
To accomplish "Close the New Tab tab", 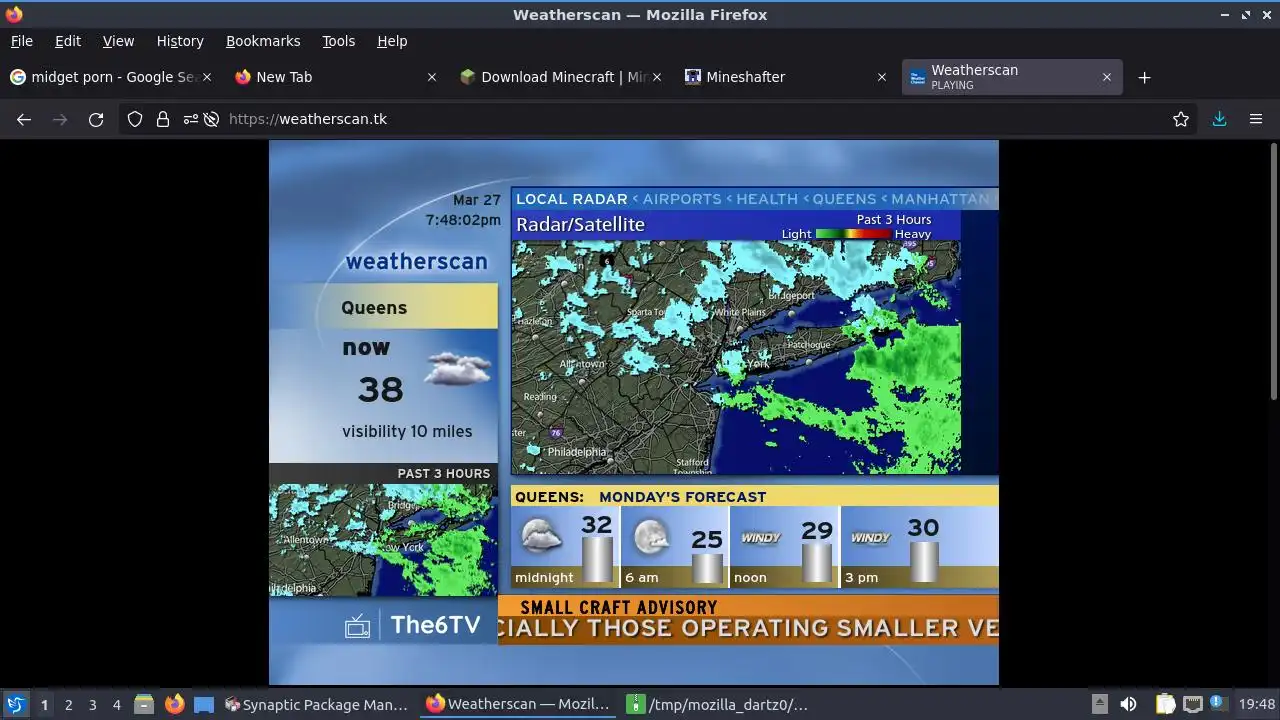I will [432, 77].
